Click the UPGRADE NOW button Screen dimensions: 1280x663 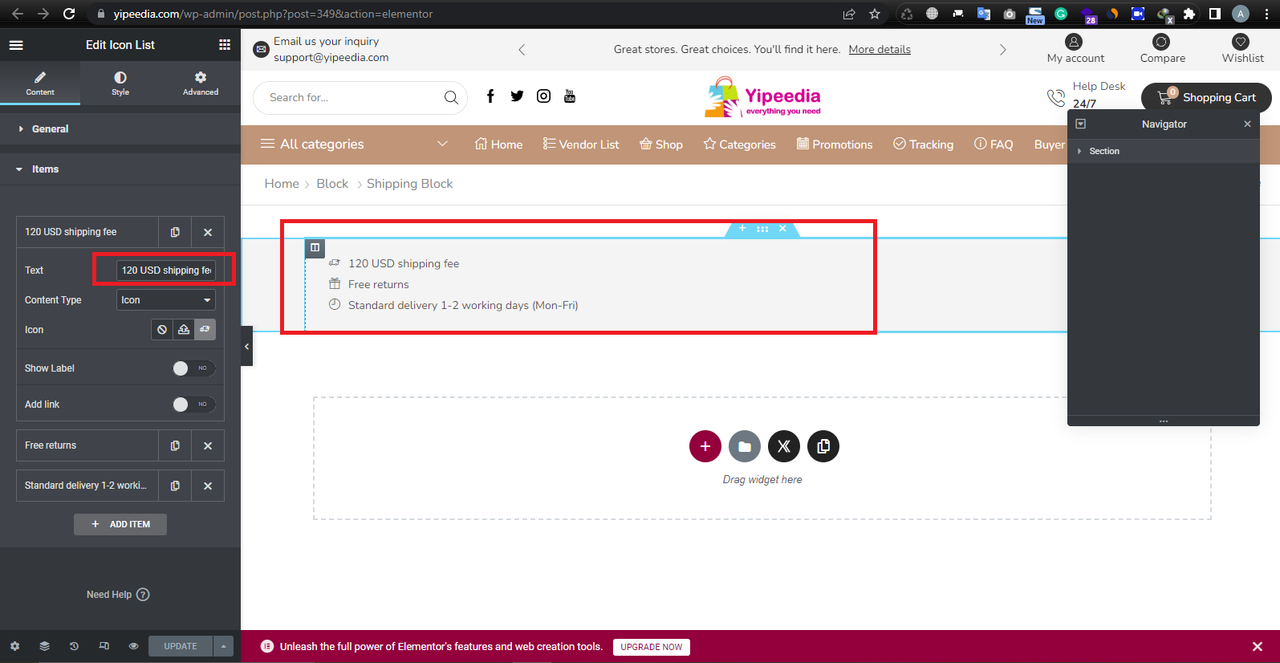651,647
